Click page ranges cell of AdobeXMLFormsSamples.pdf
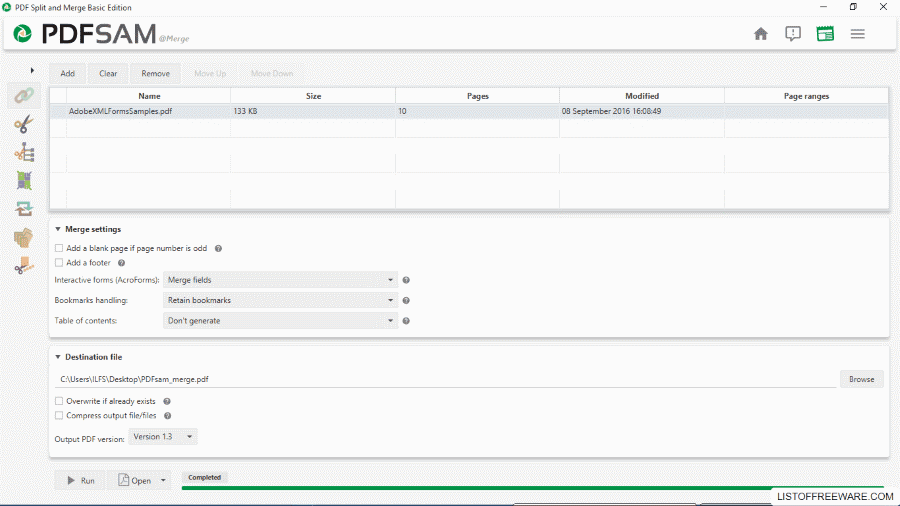This screenshot has height=506, width=900. (x=806, y=111)
